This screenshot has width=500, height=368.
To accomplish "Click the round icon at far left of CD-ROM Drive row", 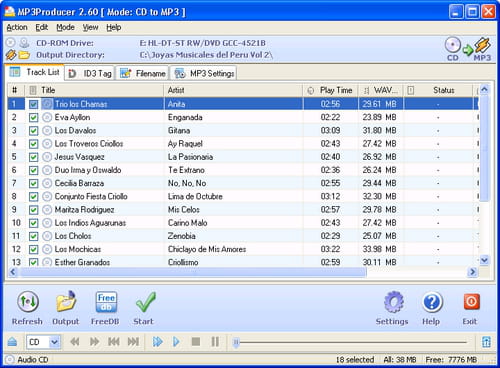I will tap(11, 43).
